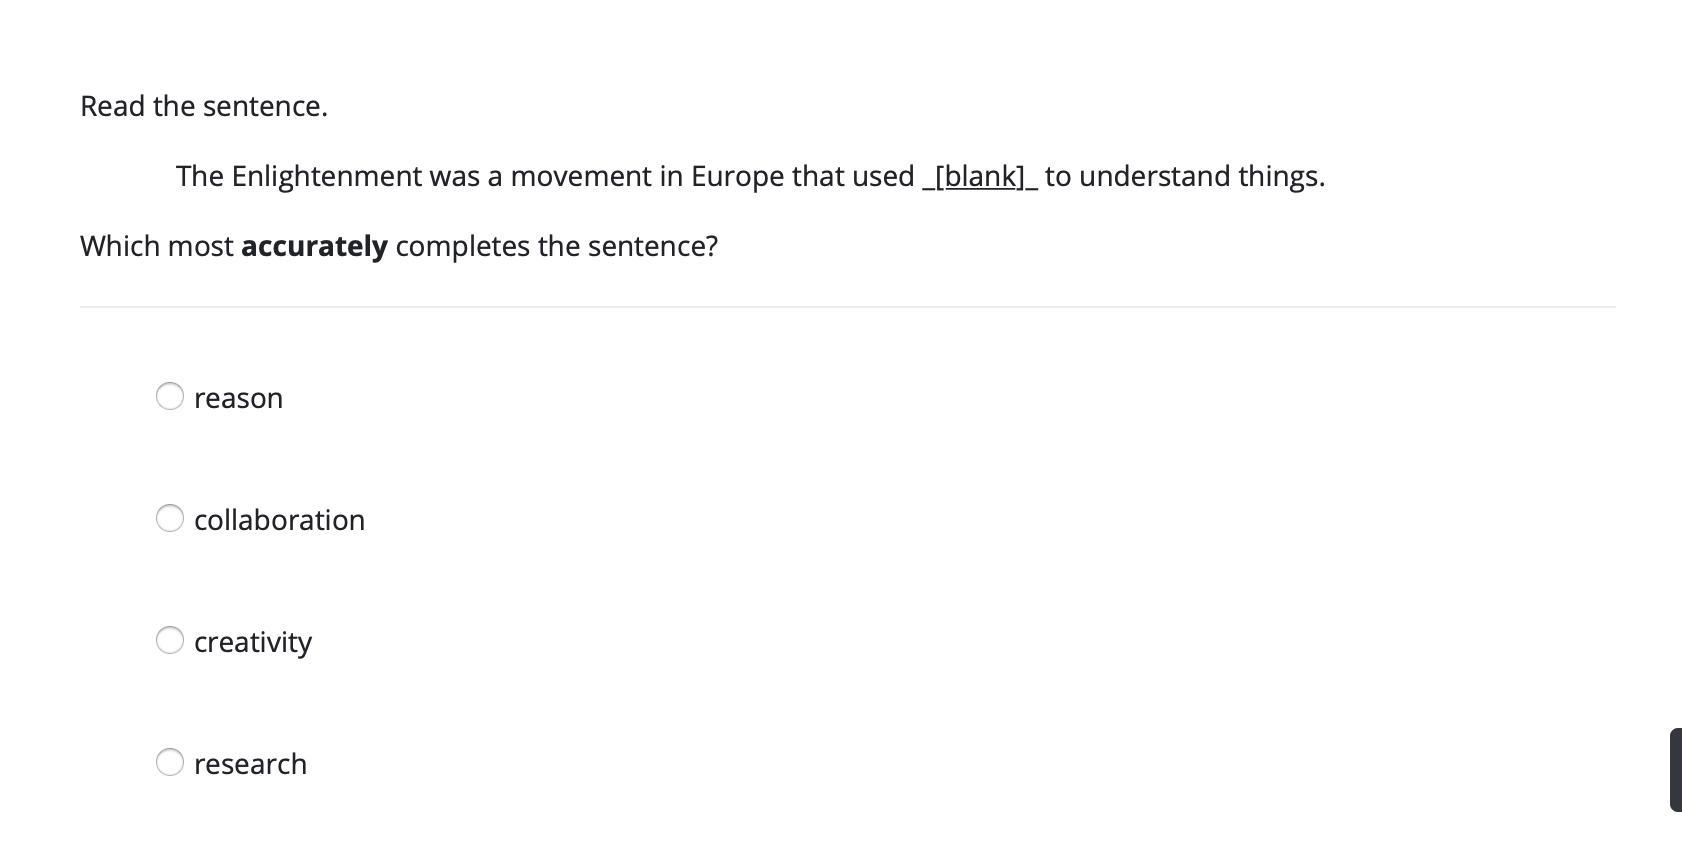Pick the "research" radio button

tap(170, 762)
